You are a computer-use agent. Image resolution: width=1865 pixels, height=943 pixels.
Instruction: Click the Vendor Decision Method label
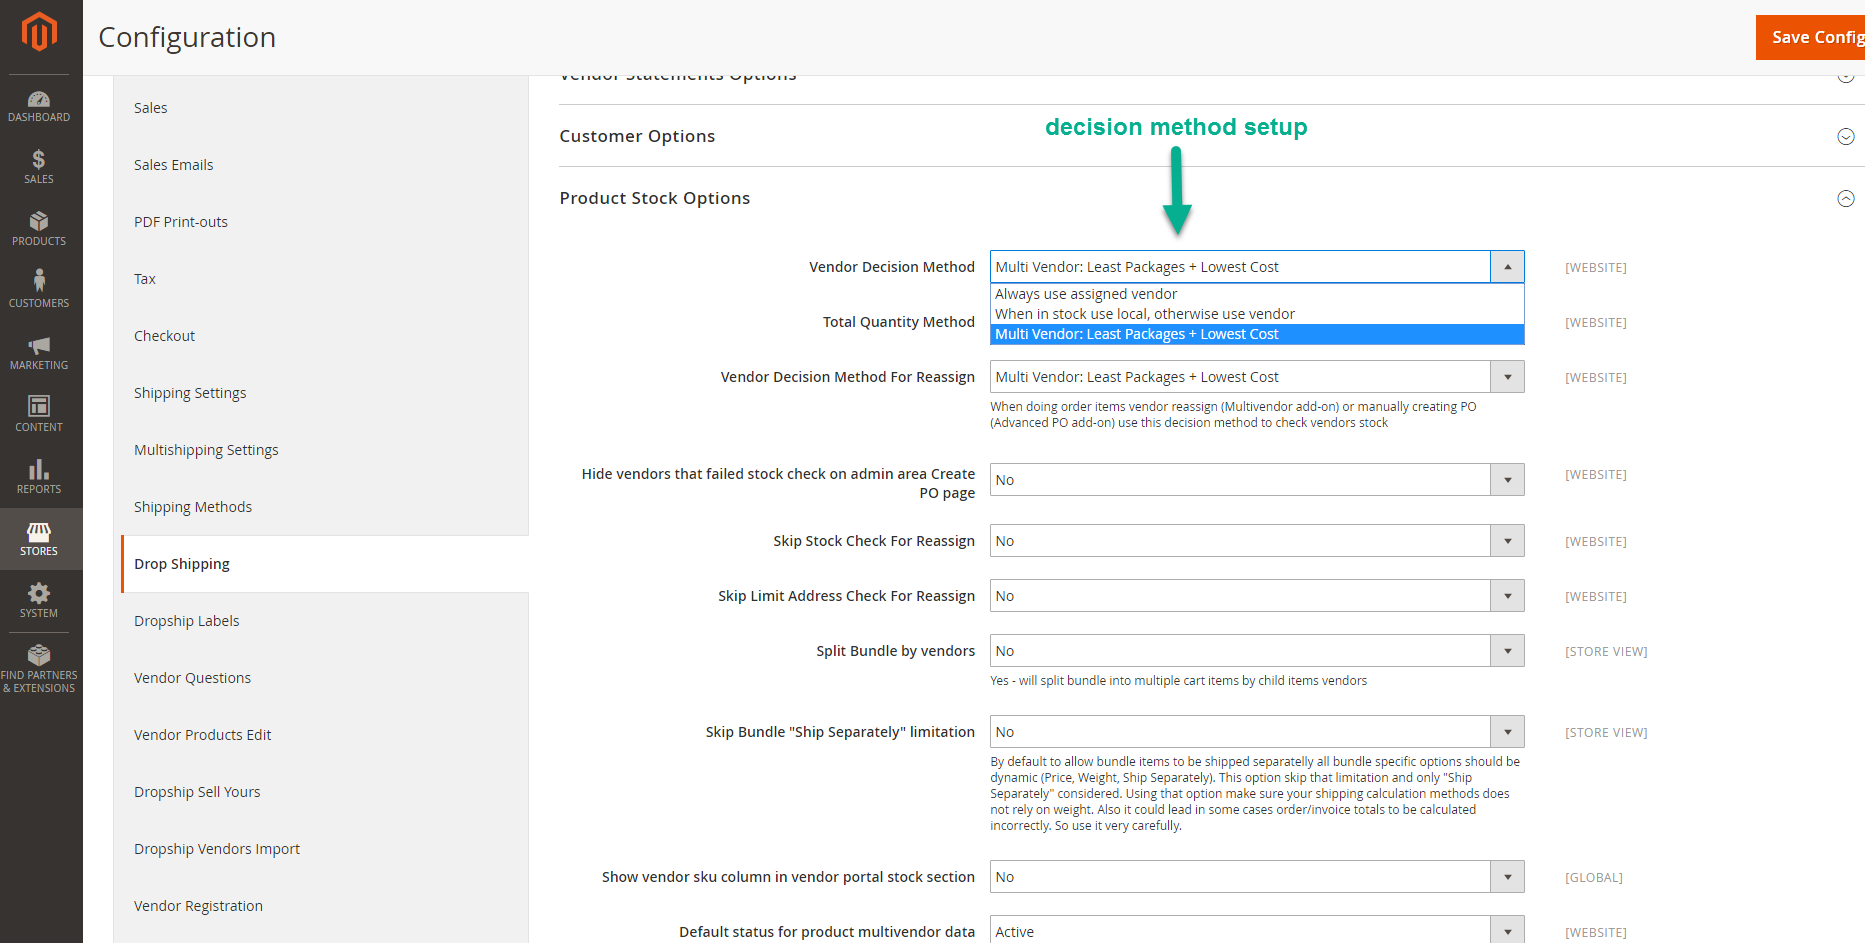point(892,267)
